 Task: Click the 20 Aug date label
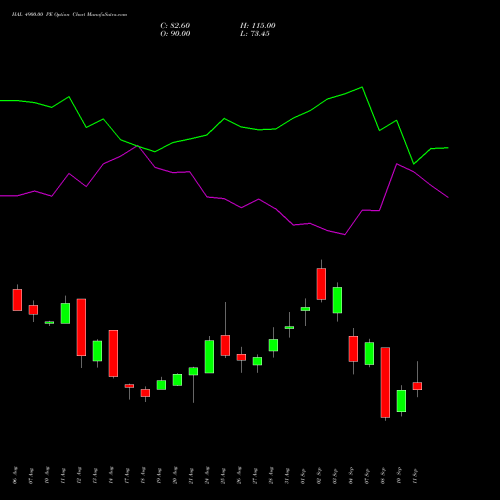coord(175,475)
